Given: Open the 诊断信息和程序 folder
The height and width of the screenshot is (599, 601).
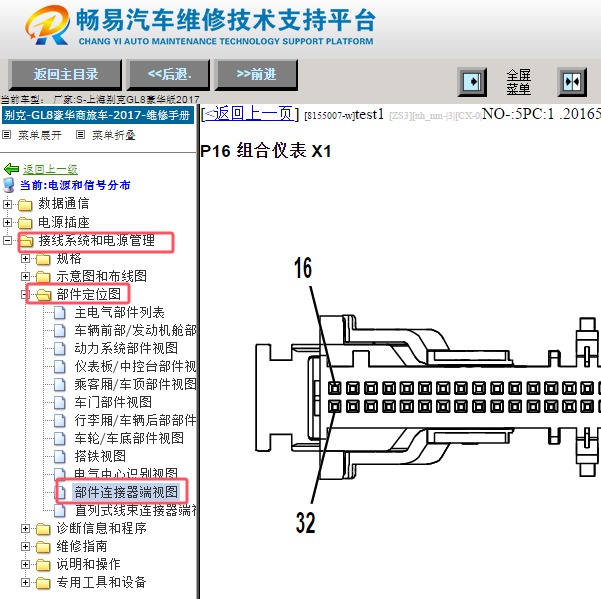Looking at the screenshot, I should click(x=102, y=528).
